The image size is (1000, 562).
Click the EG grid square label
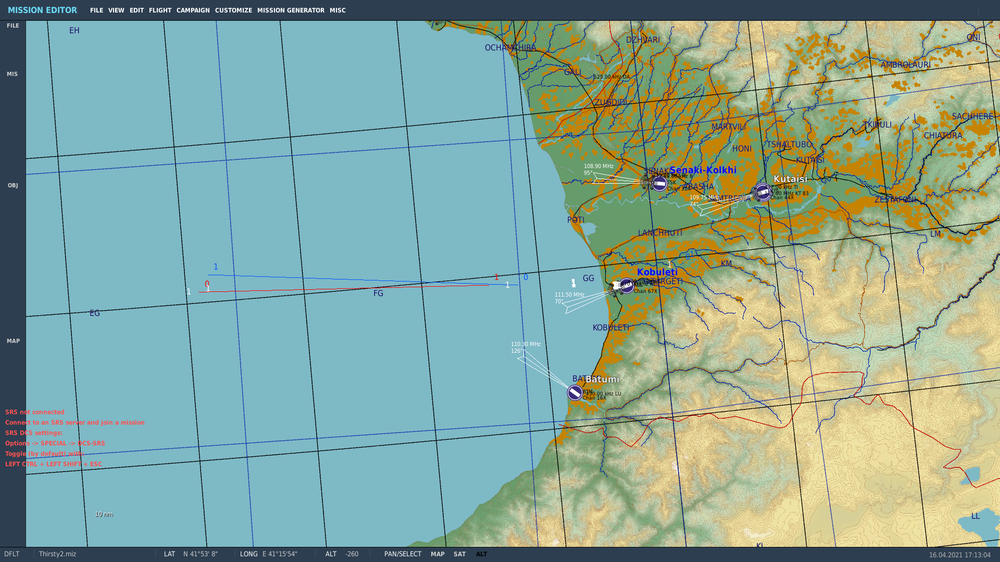point(94,313)
